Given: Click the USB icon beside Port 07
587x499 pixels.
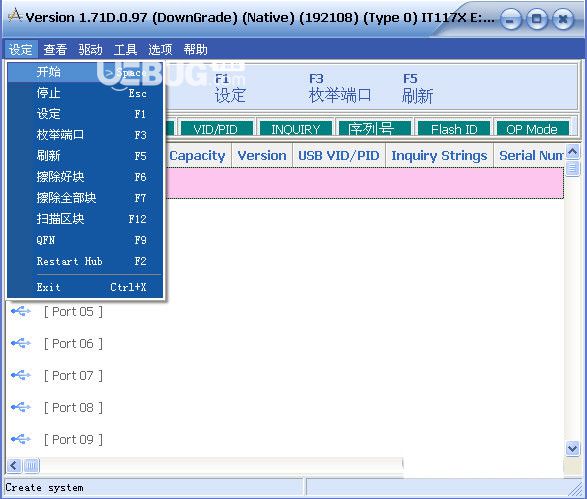Looking at the screenshot, I should click(x=21, y=375).
